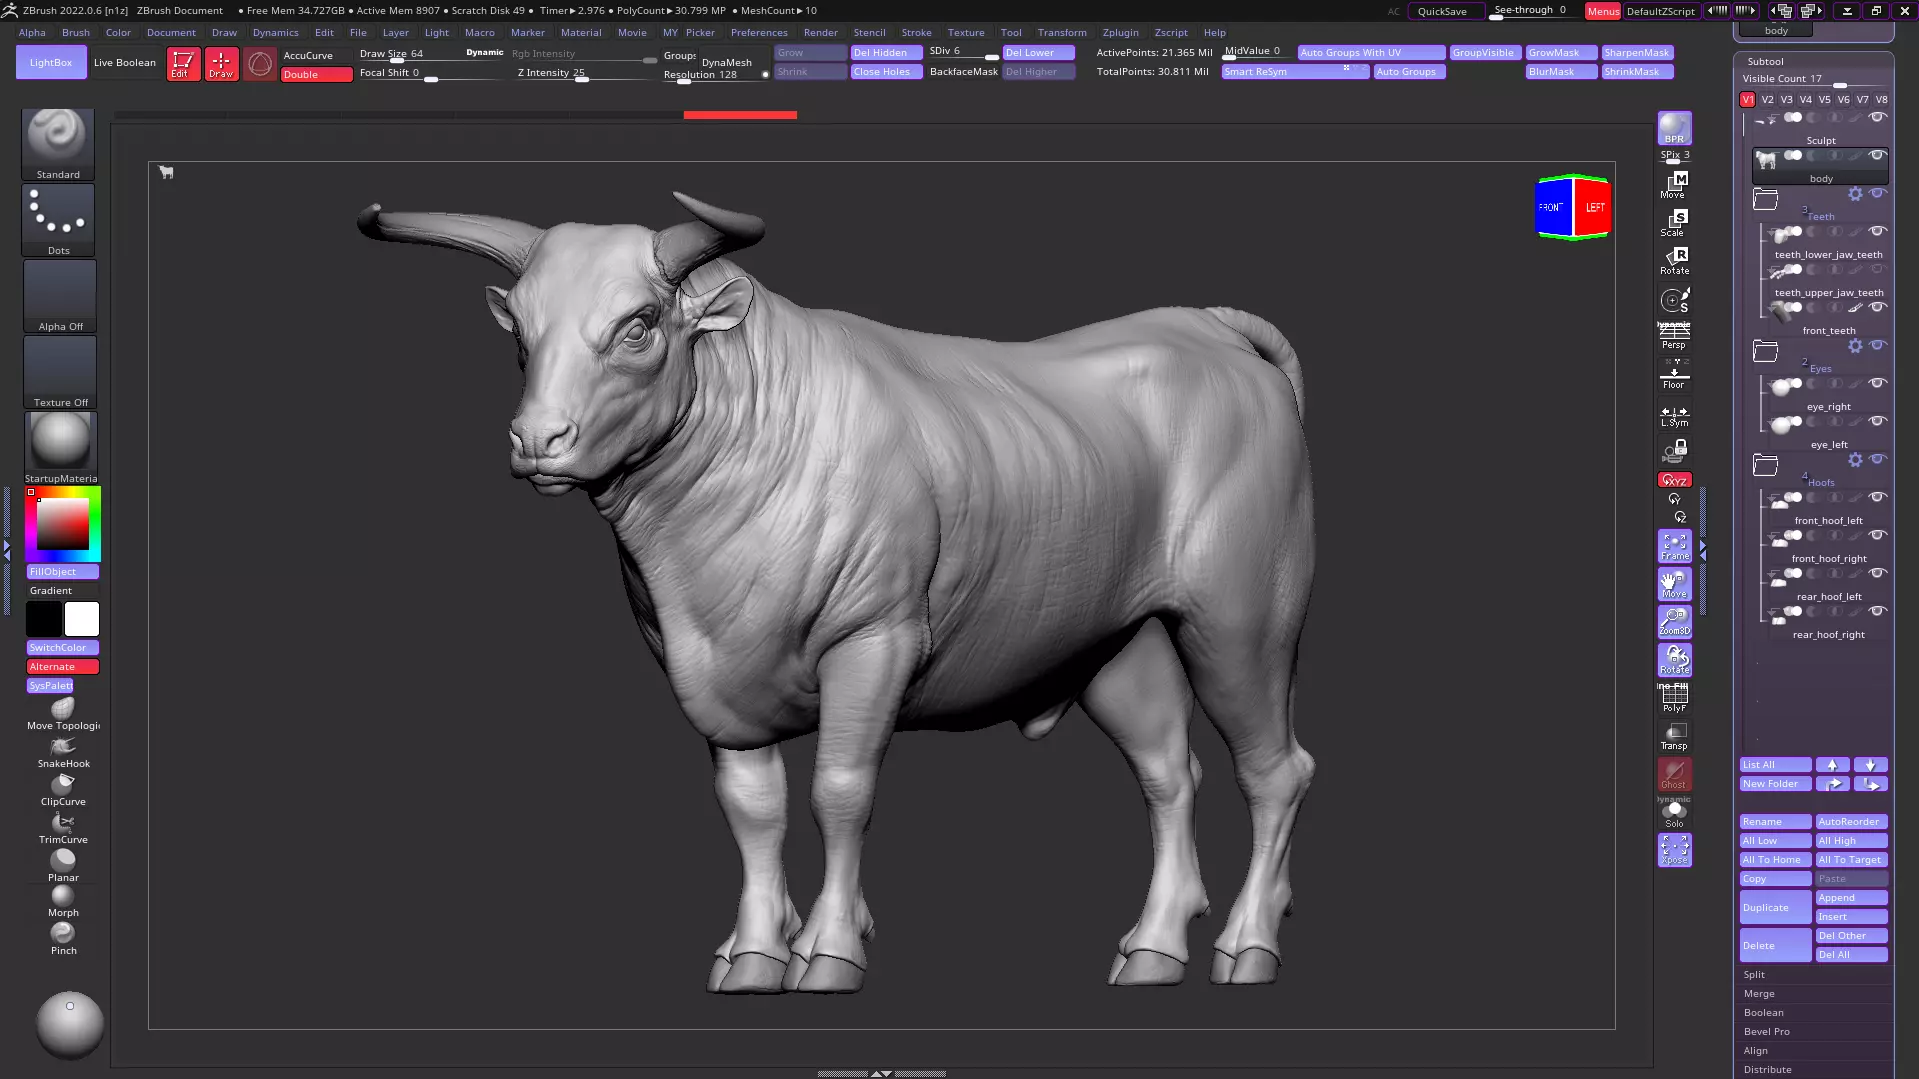Select the Scale gizmo mode icon
This screenshot has height=1079, width=1919.
pos(1674,222)
